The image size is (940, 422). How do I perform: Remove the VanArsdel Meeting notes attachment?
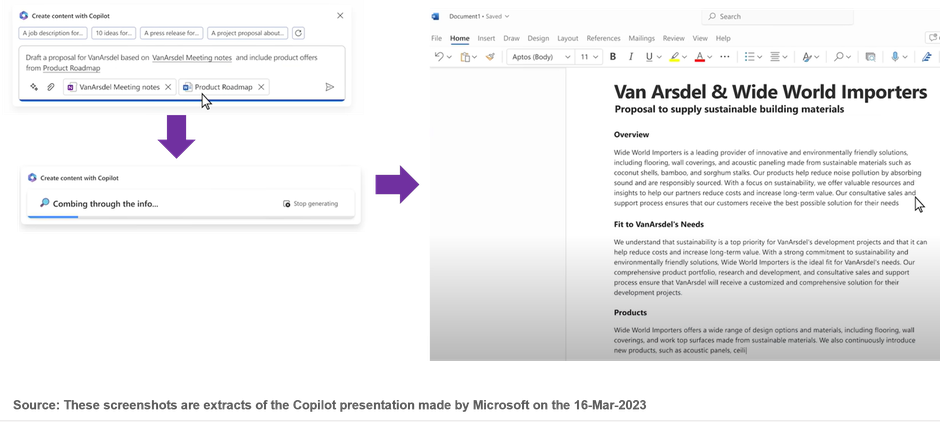click(168, 87)
